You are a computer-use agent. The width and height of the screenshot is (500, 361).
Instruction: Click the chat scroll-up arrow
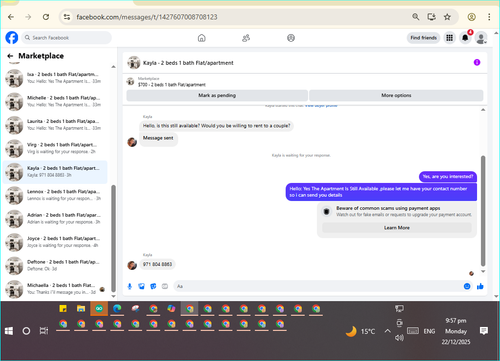483,110
